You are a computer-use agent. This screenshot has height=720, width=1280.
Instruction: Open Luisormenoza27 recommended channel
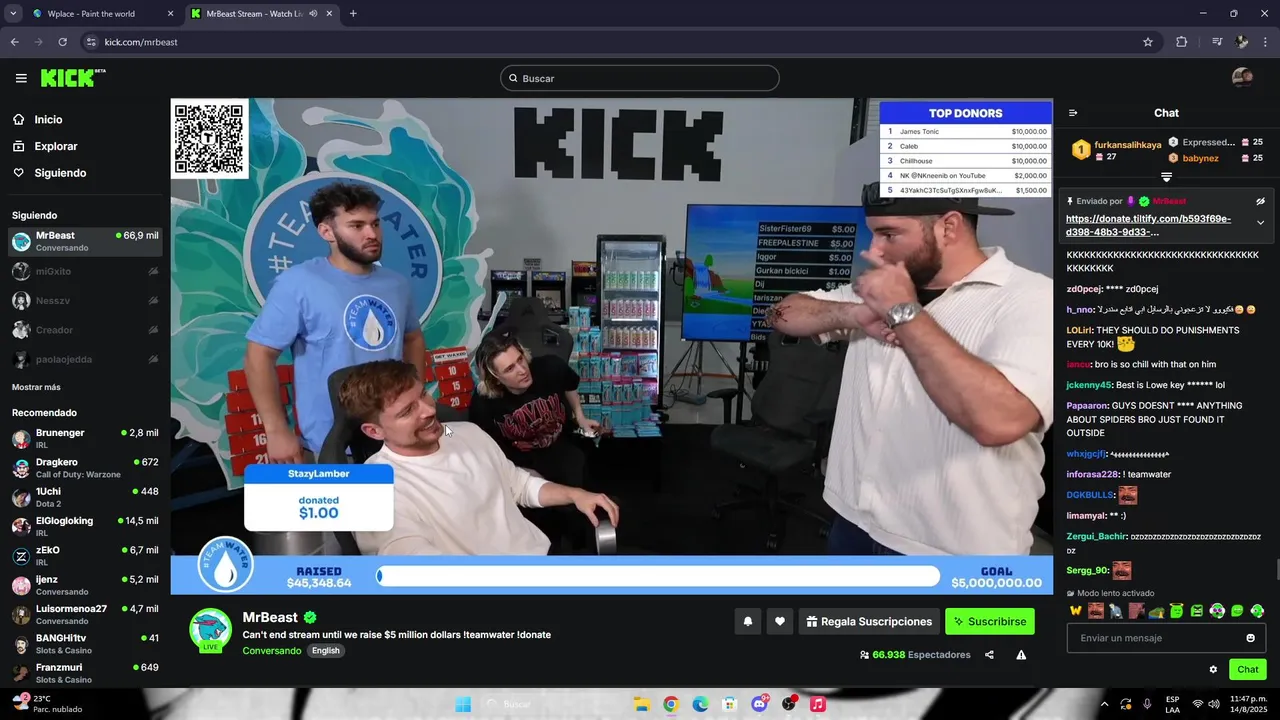[x=85, y=614]
